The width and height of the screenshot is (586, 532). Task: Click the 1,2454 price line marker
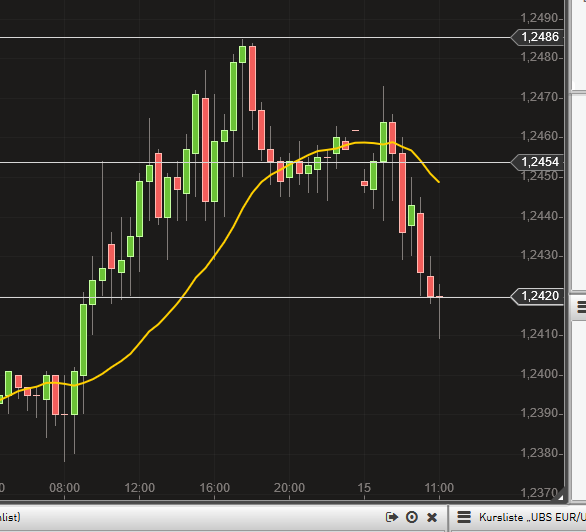tap(537, 162)
